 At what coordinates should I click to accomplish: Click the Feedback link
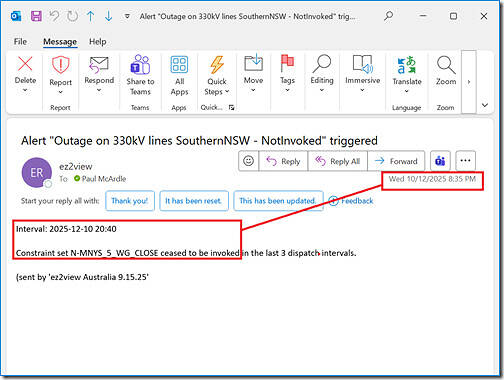351,201
